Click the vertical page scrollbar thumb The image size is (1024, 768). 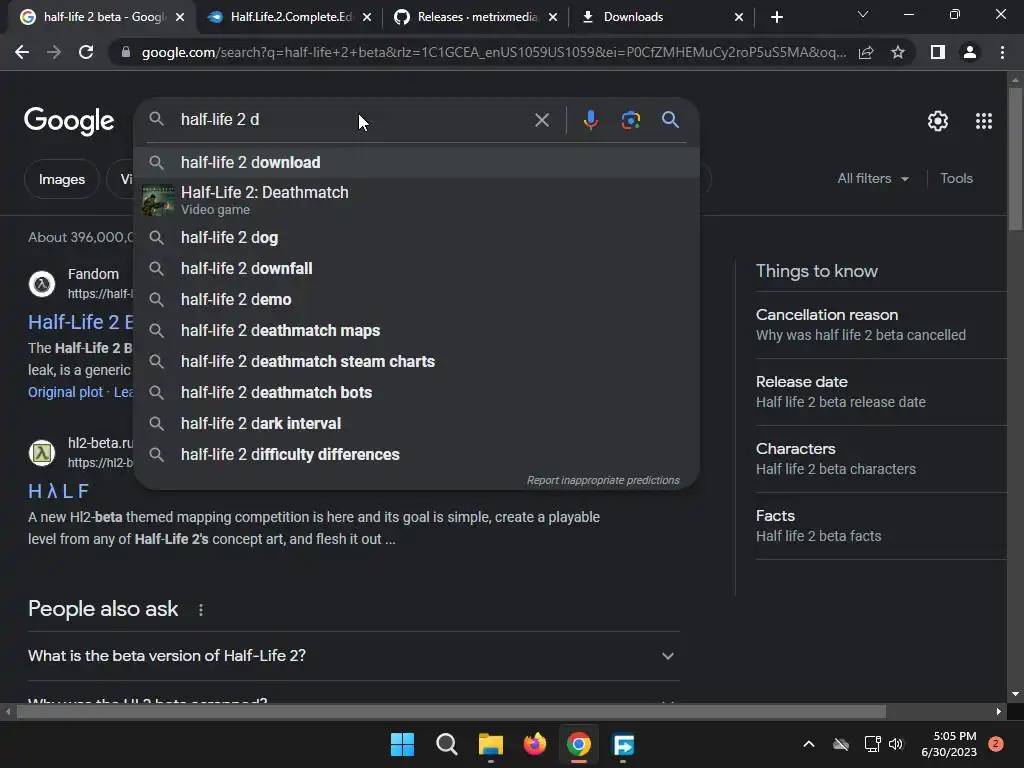pyautogui.click(x=1015, y=158)
